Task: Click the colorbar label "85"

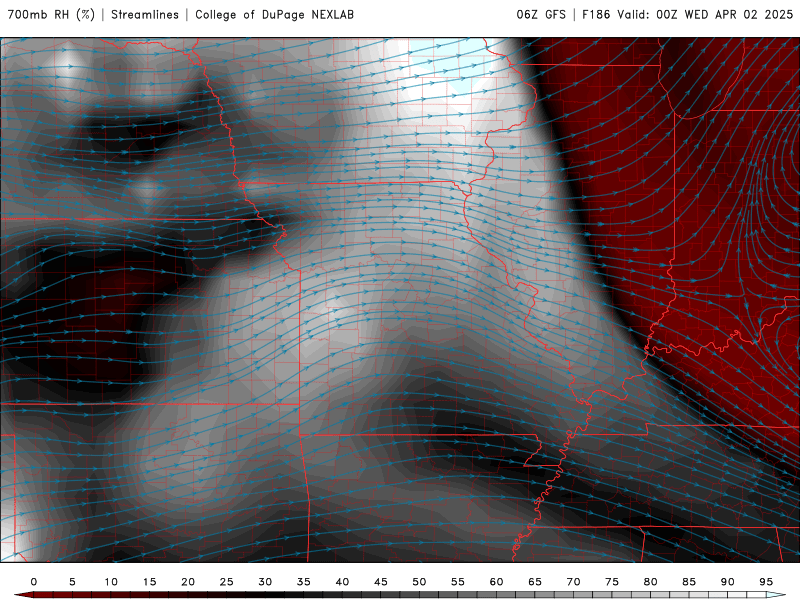Action: pos(689,582)
